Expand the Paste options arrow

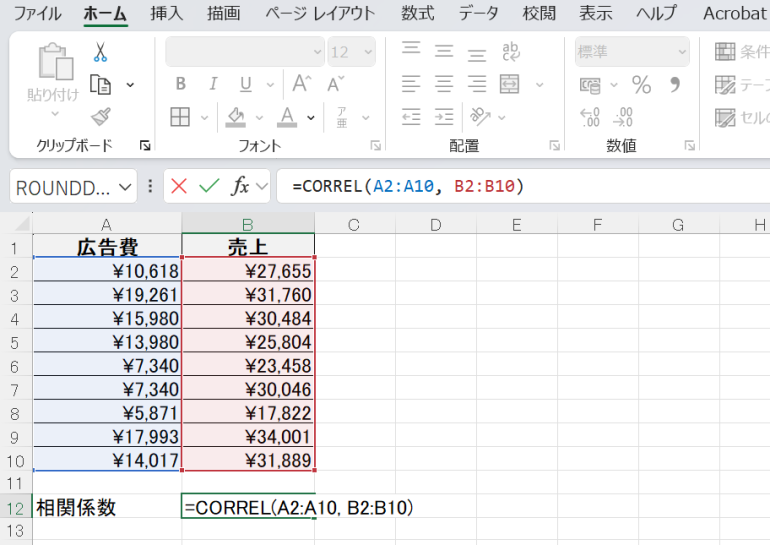[55, 114]
